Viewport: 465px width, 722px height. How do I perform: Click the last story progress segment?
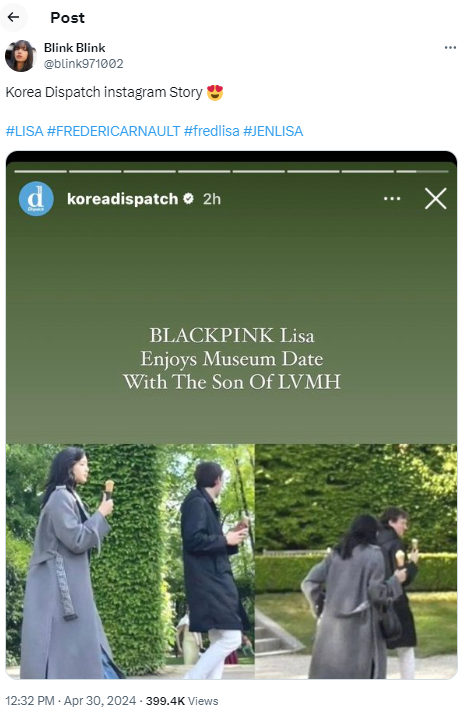pos(422,171)
